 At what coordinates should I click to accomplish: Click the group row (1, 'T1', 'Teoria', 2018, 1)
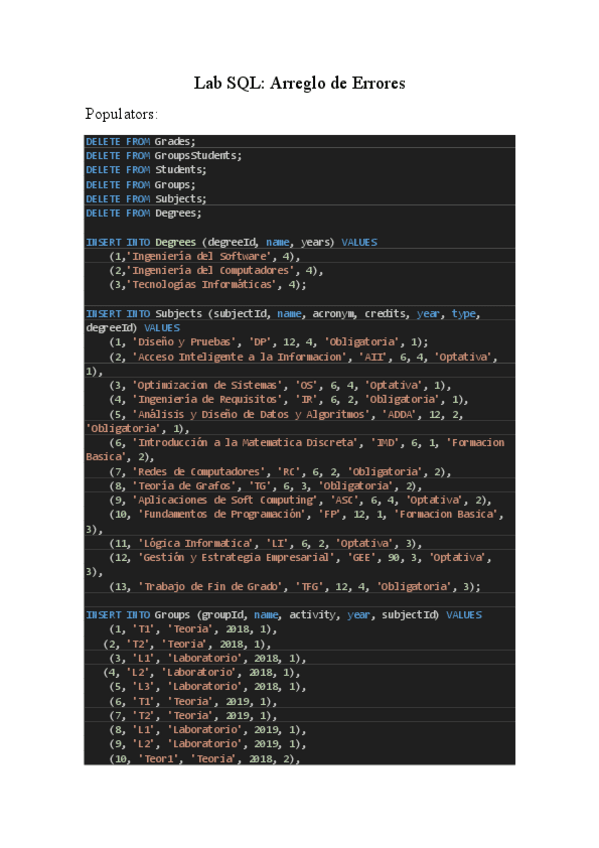point(193,630)
